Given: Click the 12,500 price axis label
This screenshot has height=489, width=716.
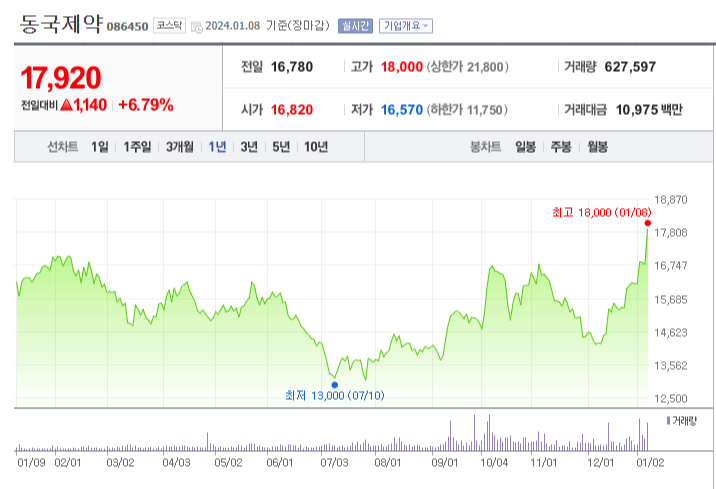Looking at the screenshot, I should 671,399.
